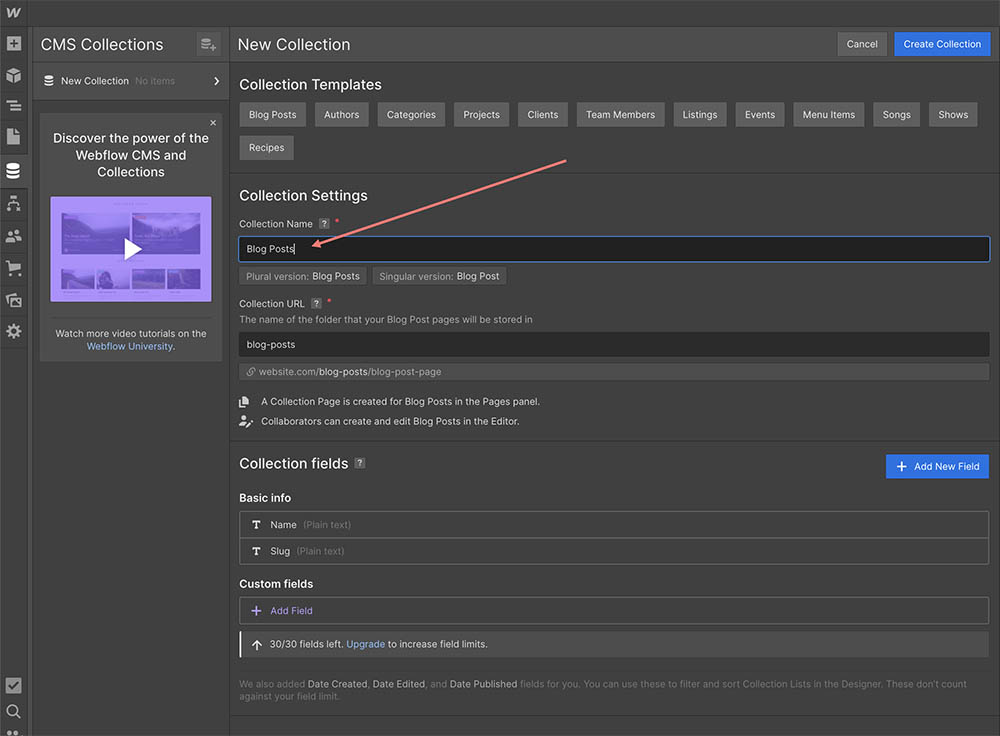
Task: Click the Collection fields help icon
Action: click(360, 463)
